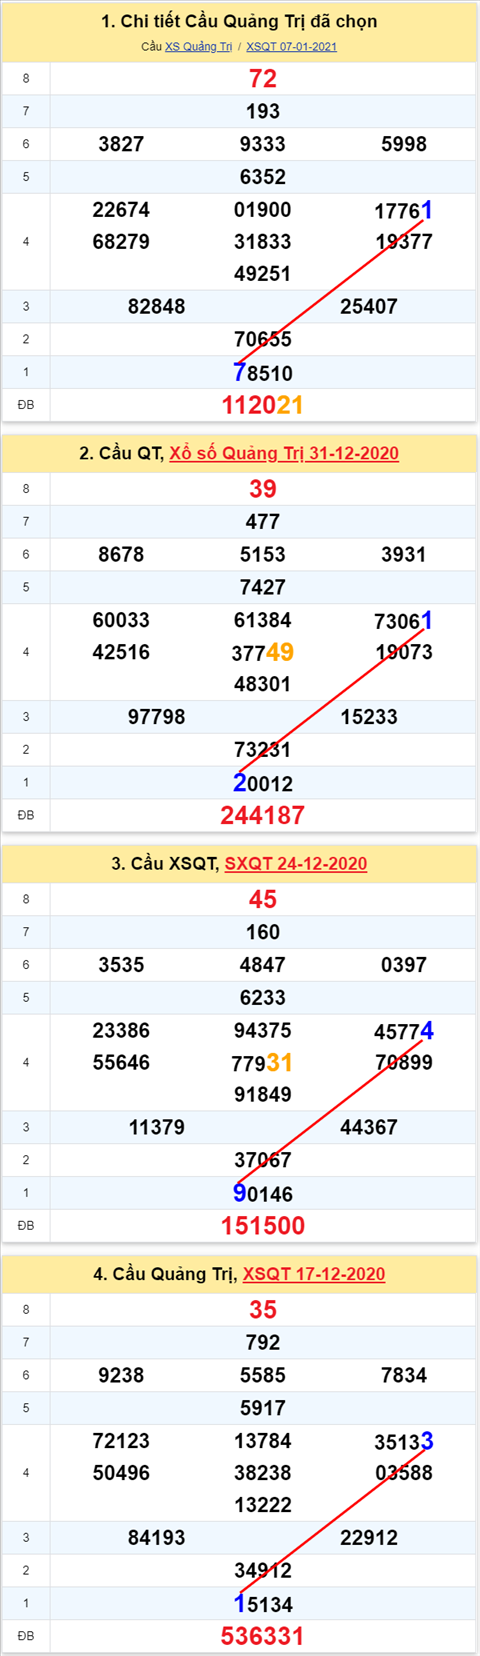
Task: Select special prize 244187
Action: (x=263, y=815)
